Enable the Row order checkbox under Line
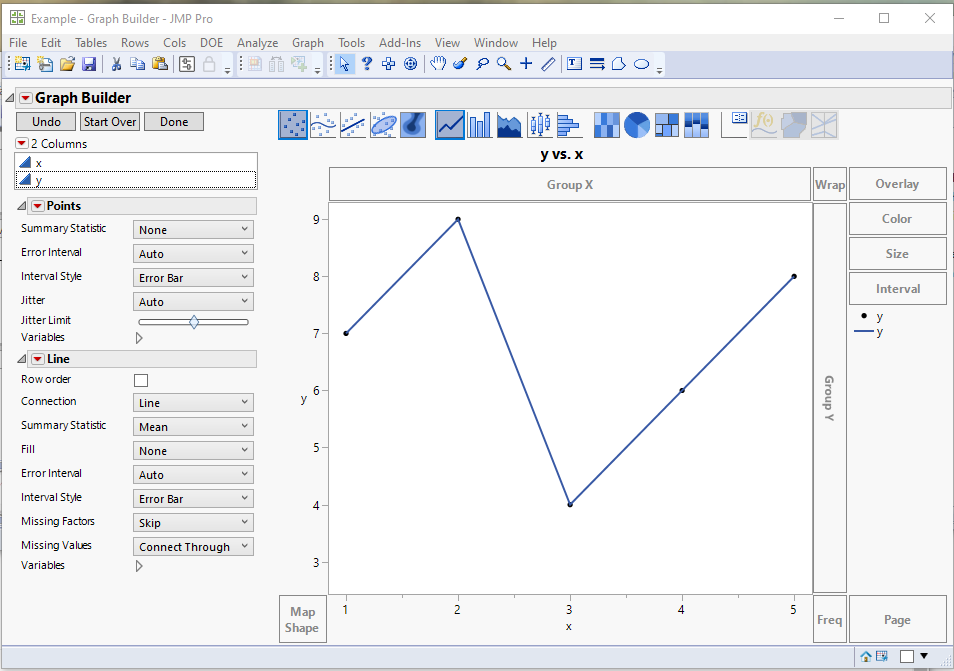 pos(139,380)
